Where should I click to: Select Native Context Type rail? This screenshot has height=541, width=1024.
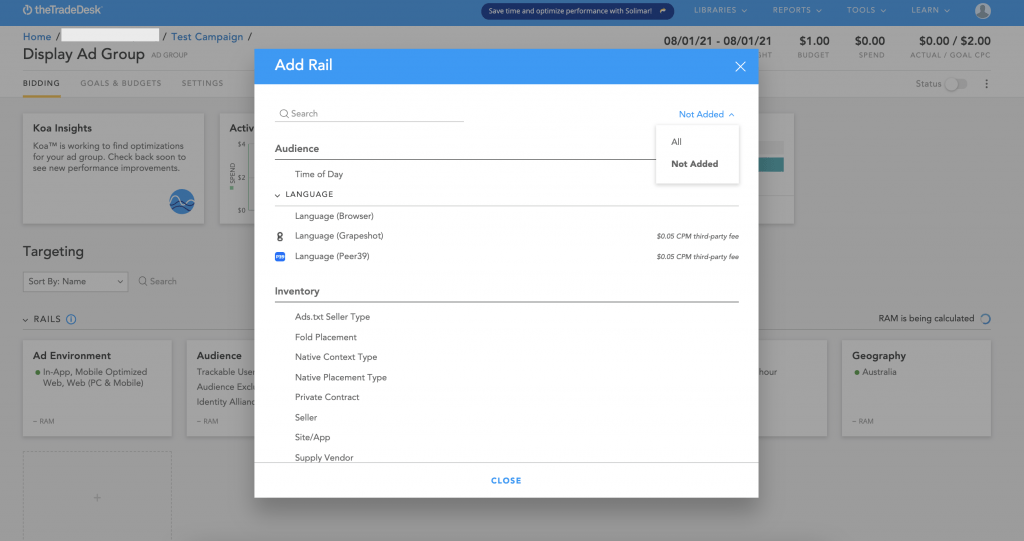coord(336,357)
